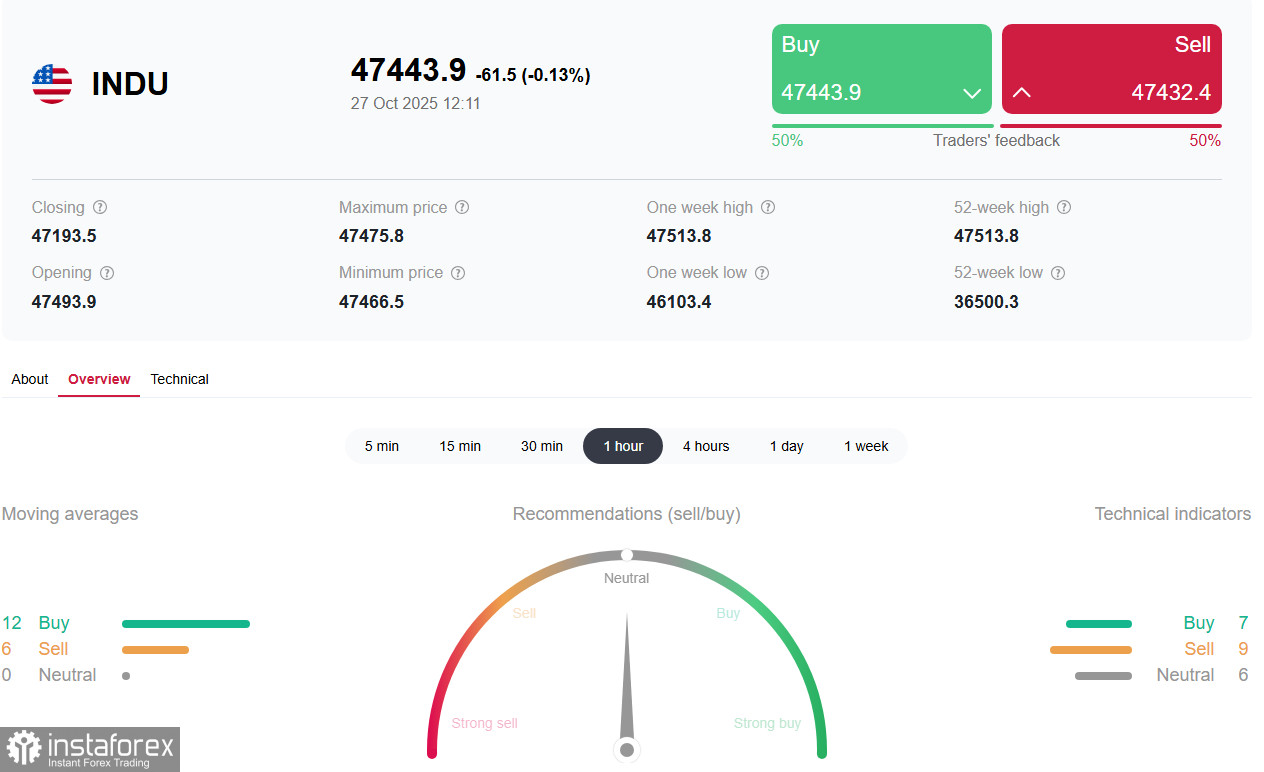The image size is (1264, 772).
Task: Click the up chevron on the Sell button
Action: tap(1021, 92)
